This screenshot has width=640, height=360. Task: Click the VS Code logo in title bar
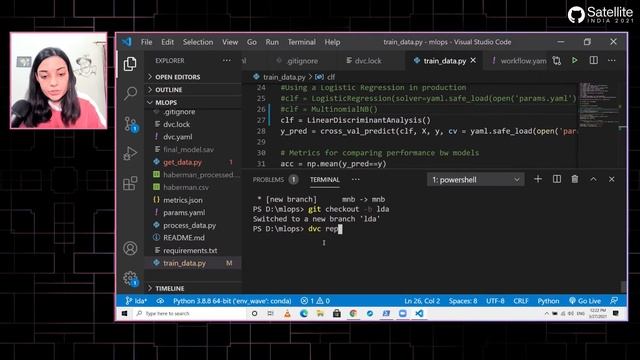(x=127, y=42)
